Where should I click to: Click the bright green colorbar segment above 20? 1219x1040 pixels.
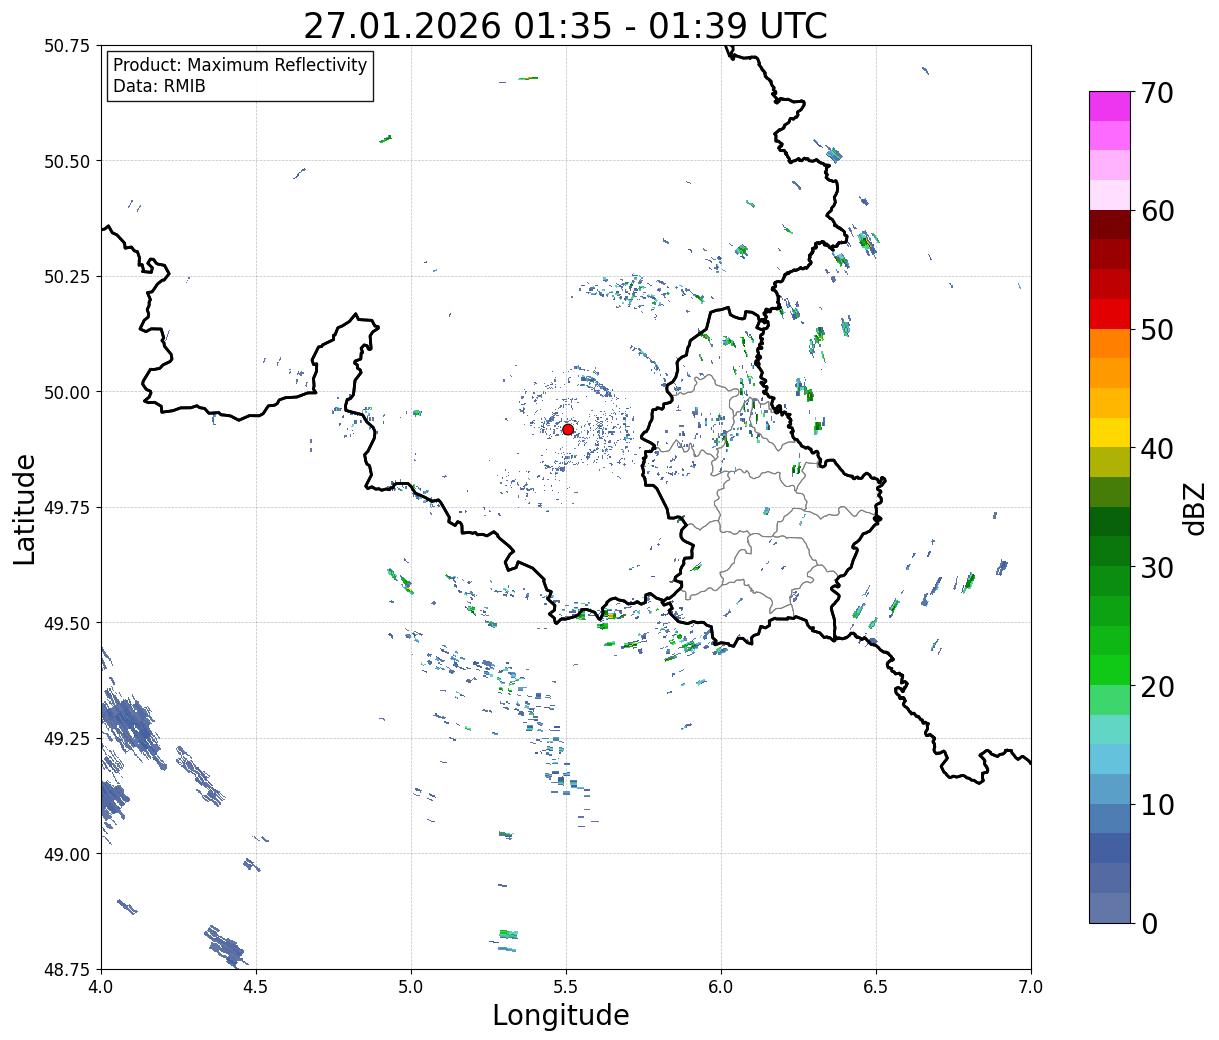click(1110, 670)
